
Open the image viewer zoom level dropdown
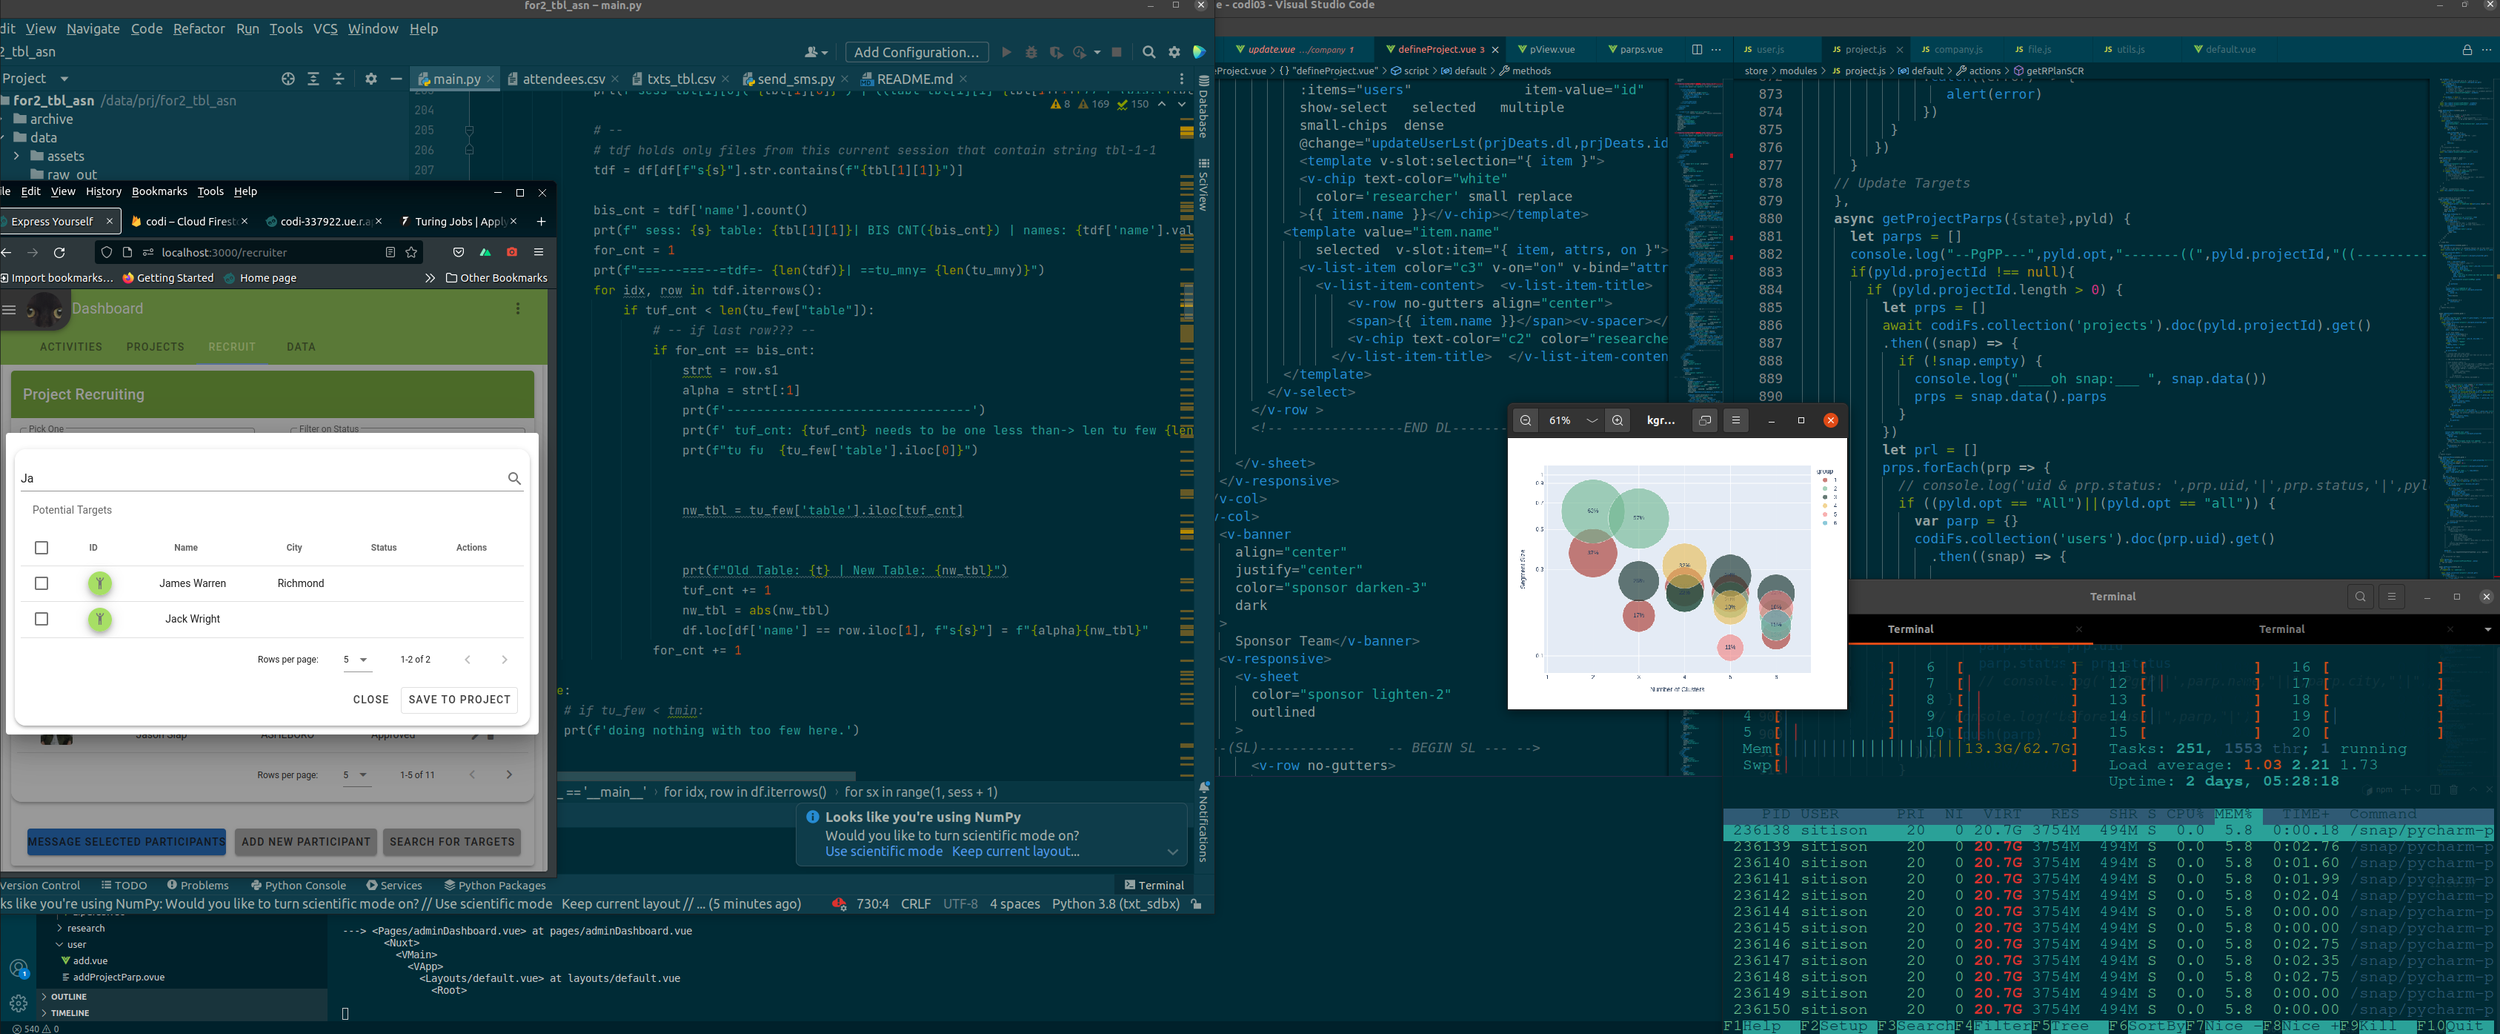(1591, 421)
